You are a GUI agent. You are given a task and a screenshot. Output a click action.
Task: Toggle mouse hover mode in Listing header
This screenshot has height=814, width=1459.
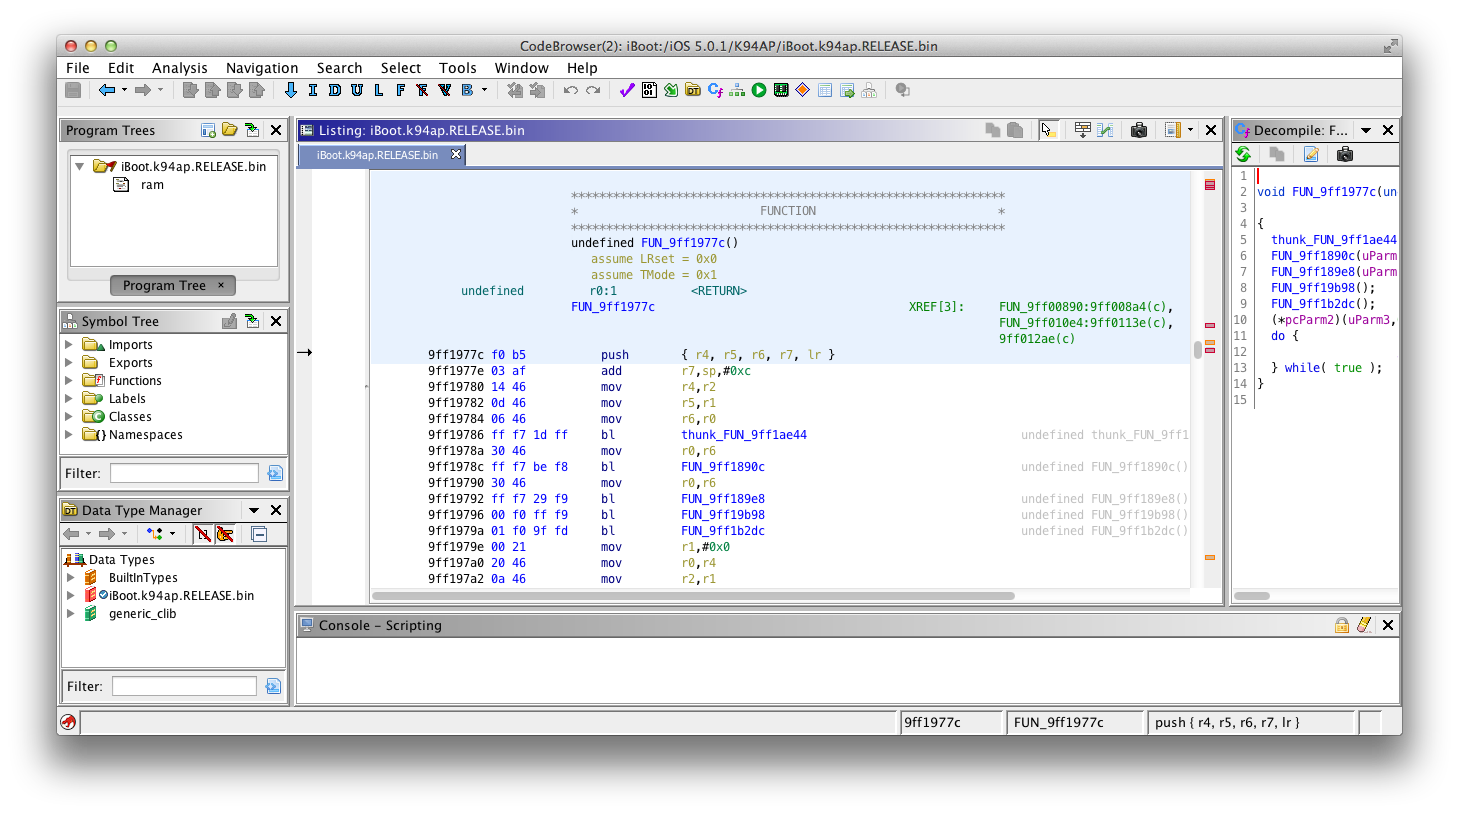coord(1048,130)
